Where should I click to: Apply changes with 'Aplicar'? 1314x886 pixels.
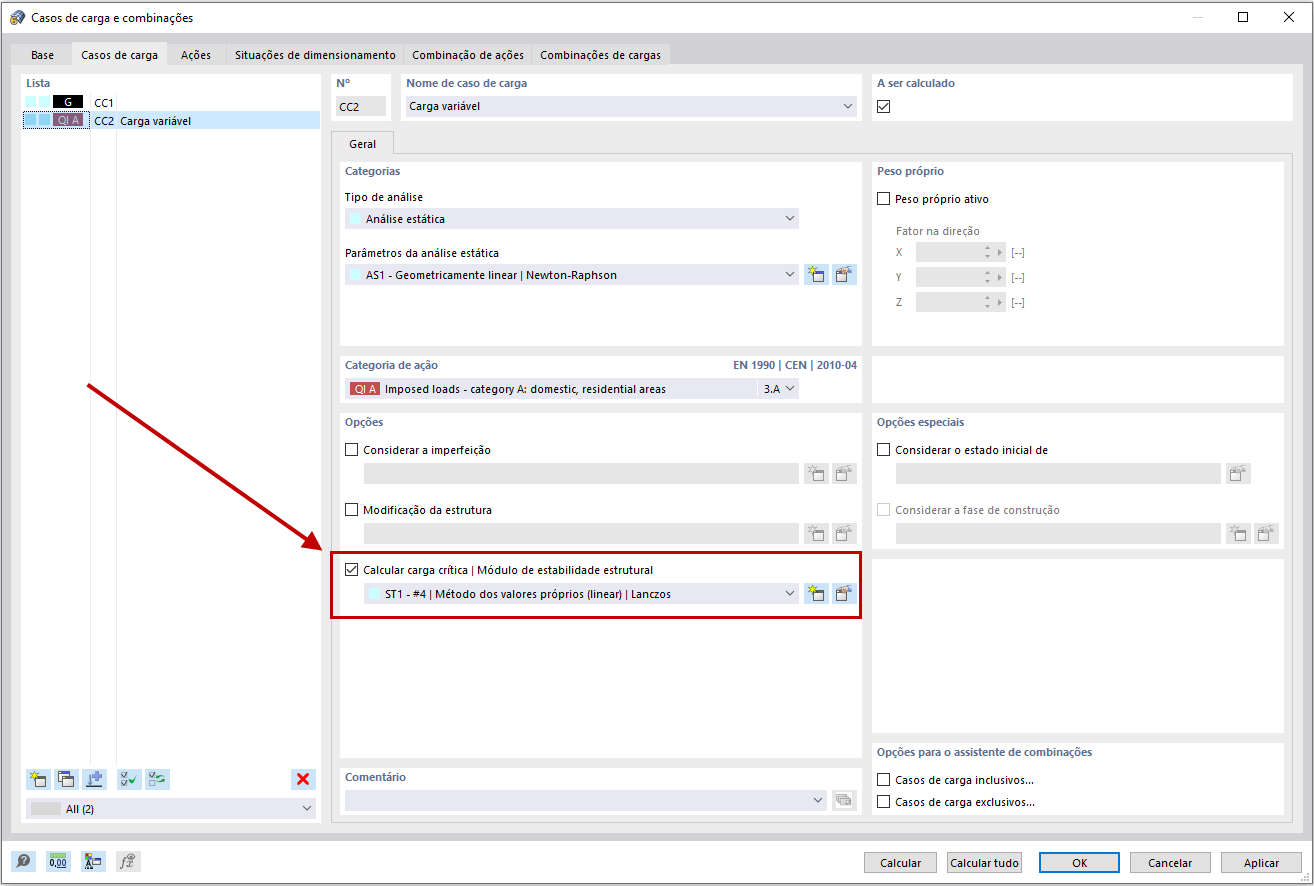coord(1260,862)
